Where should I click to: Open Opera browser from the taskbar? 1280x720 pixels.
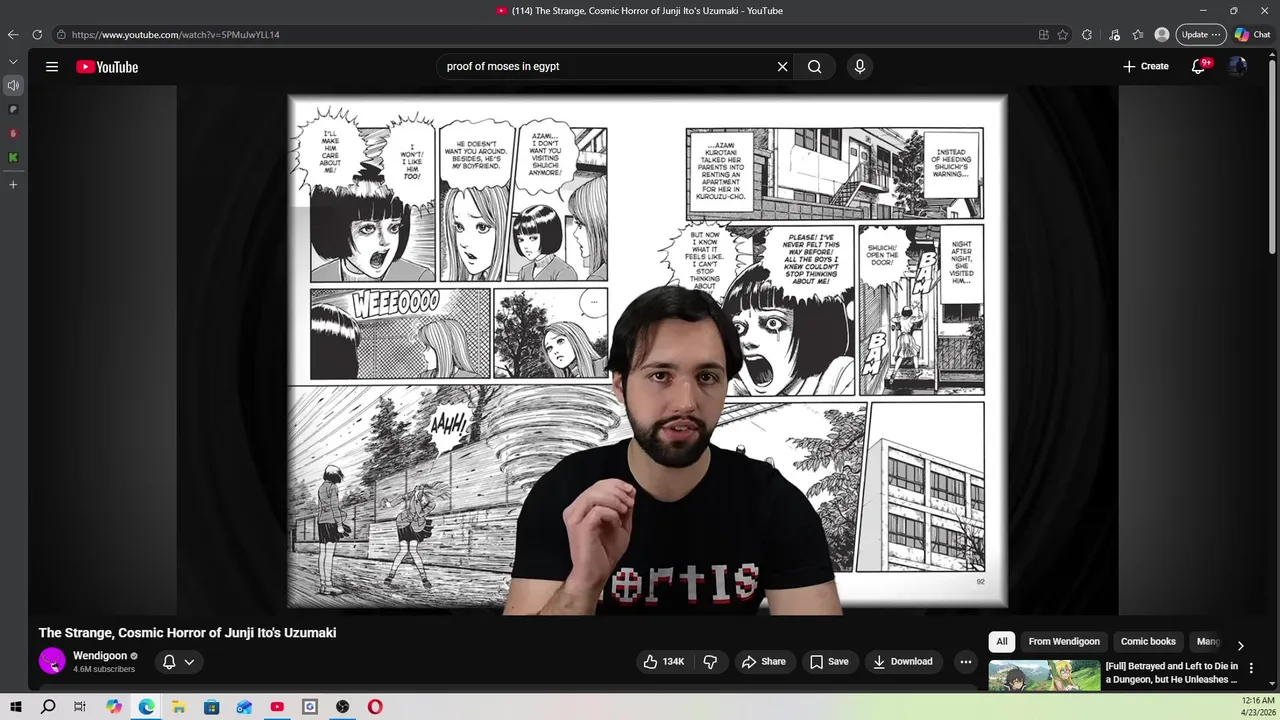click(x=375, y=707)
